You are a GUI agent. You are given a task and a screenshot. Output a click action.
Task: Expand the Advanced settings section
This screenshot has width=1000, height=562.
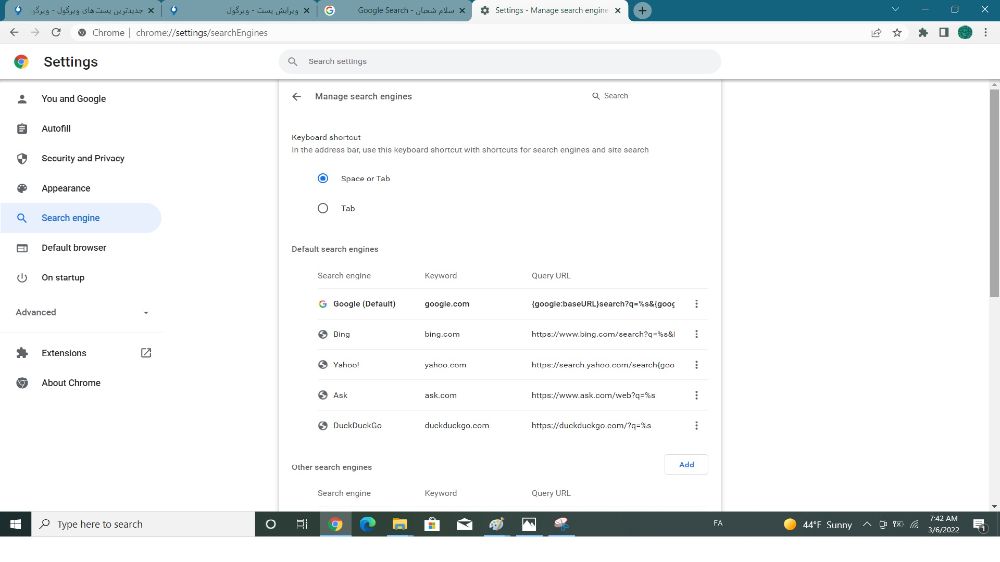(x=81, y=313)
